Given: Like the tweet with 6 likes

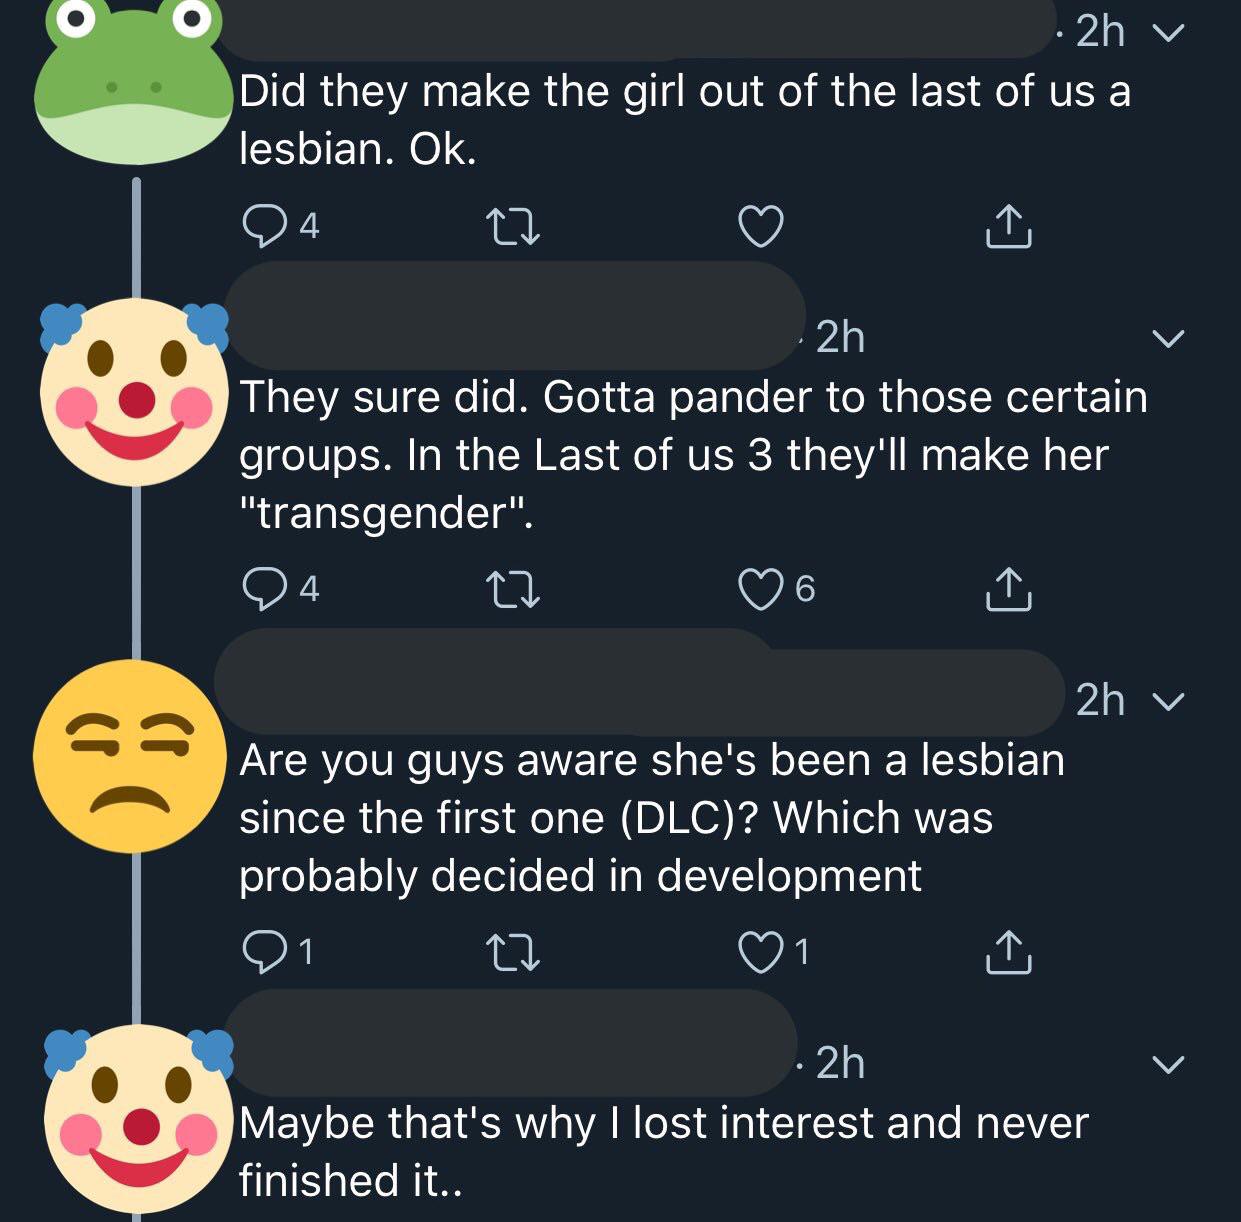Looking at the screenshot, I should tap(760, 588).
